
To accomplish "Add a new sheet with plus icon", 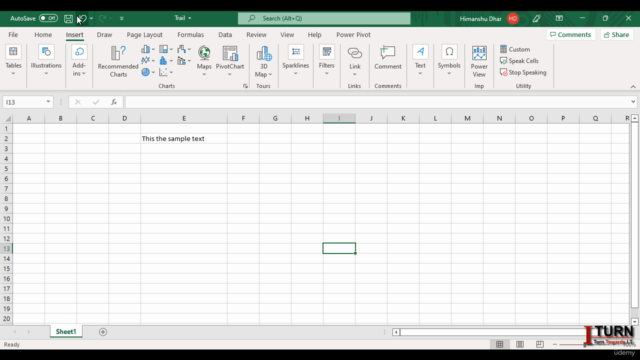I will coord(103,332).
